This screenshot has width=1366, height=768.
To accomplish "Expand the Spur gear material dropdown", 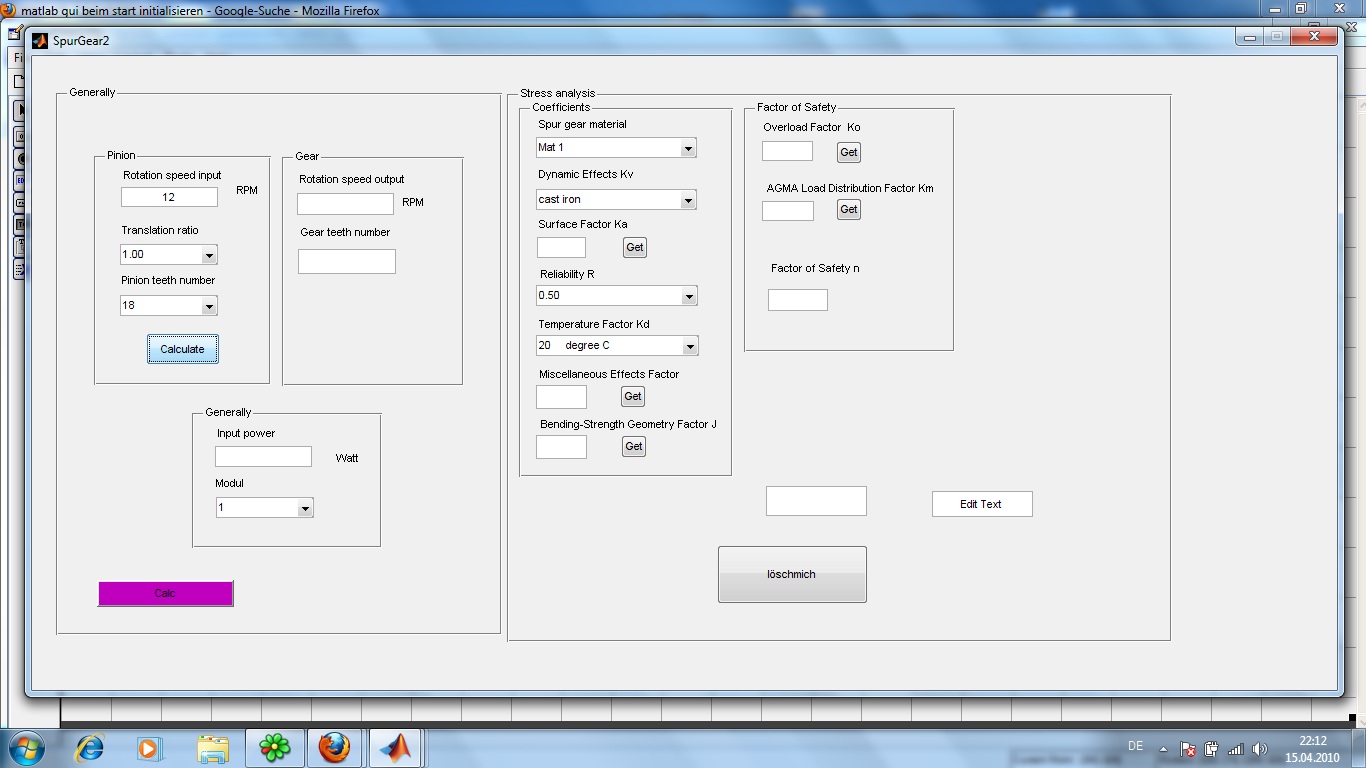I will (688, 148).
